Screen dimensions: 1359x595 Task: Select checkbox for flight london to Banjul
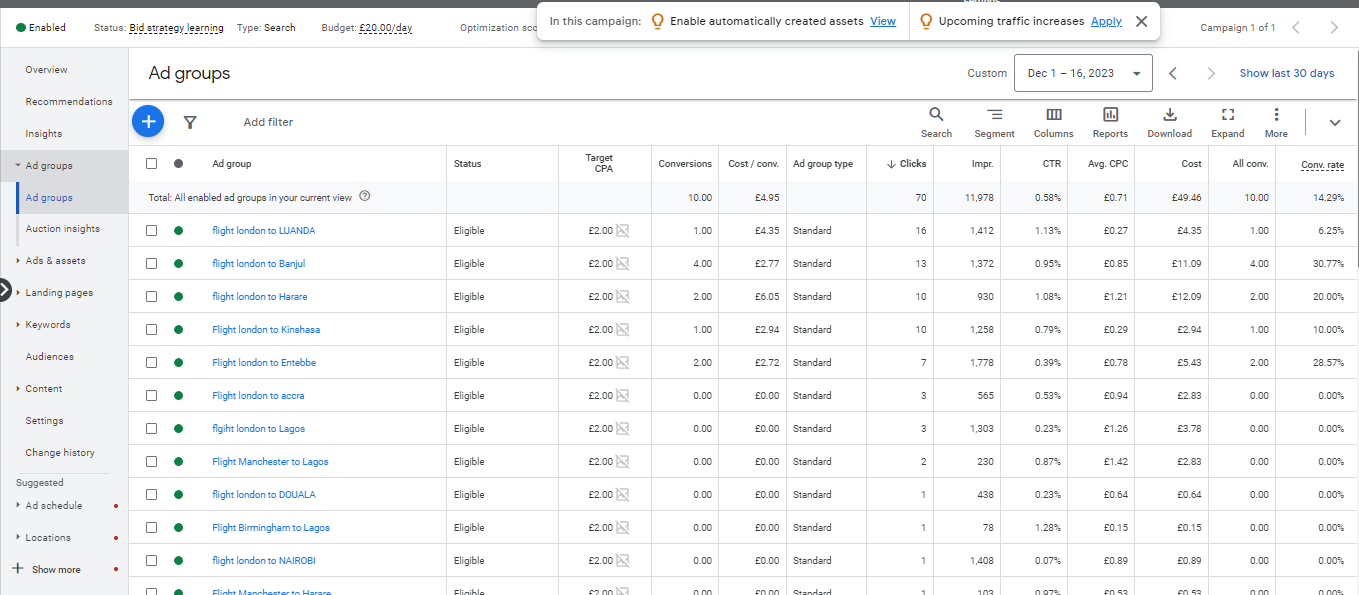click(x=152, y=264)
